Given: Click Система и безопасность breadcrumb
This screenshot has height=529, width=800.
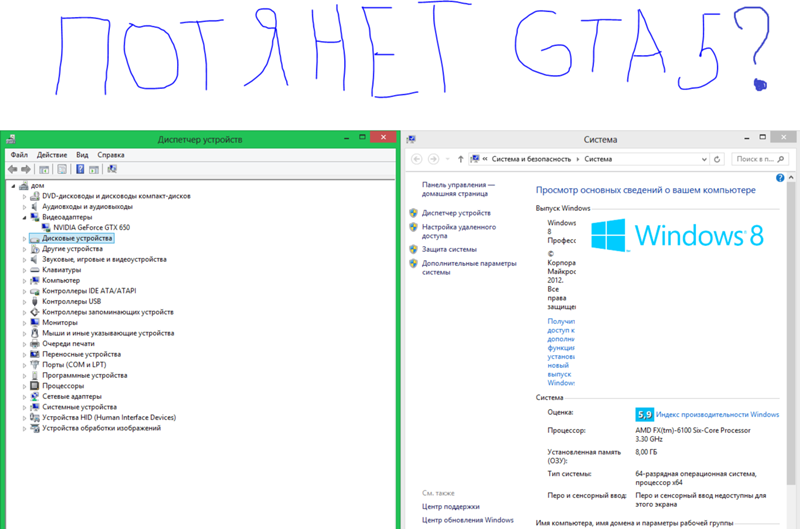Looking at the screenshot, I should click(531, 159).
